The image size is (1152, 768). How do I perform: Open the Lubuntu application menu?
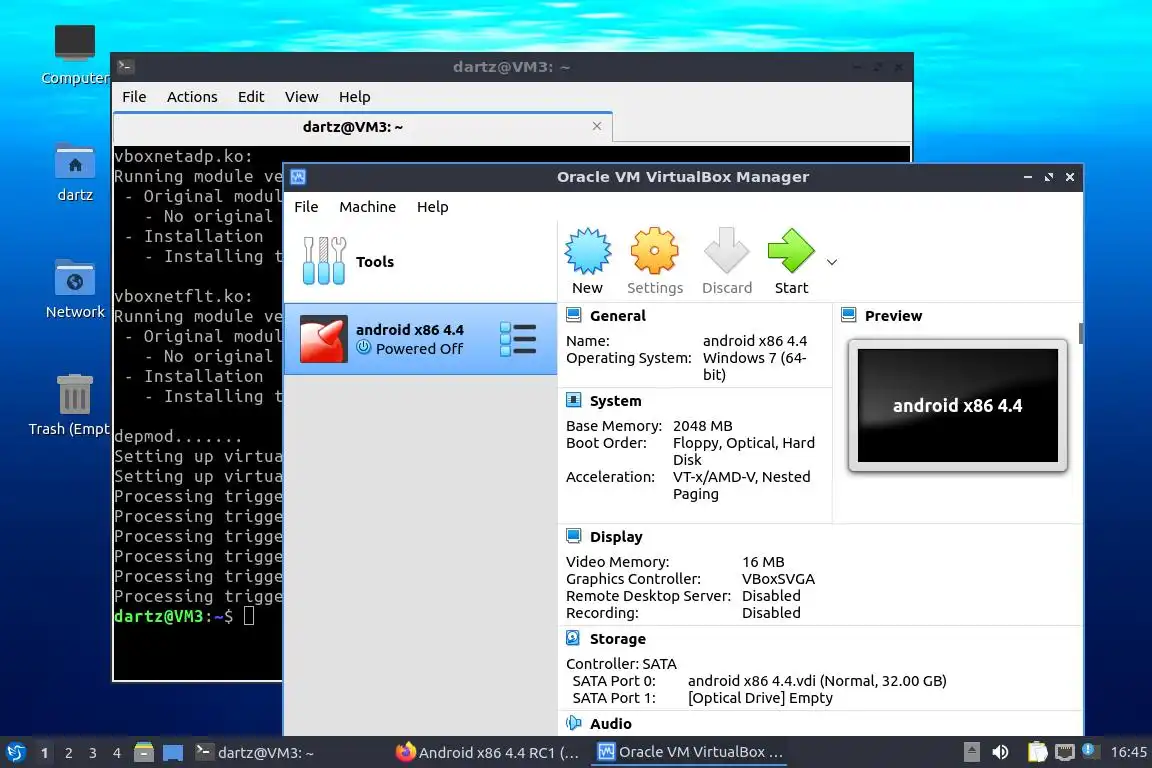click(16, 753)
